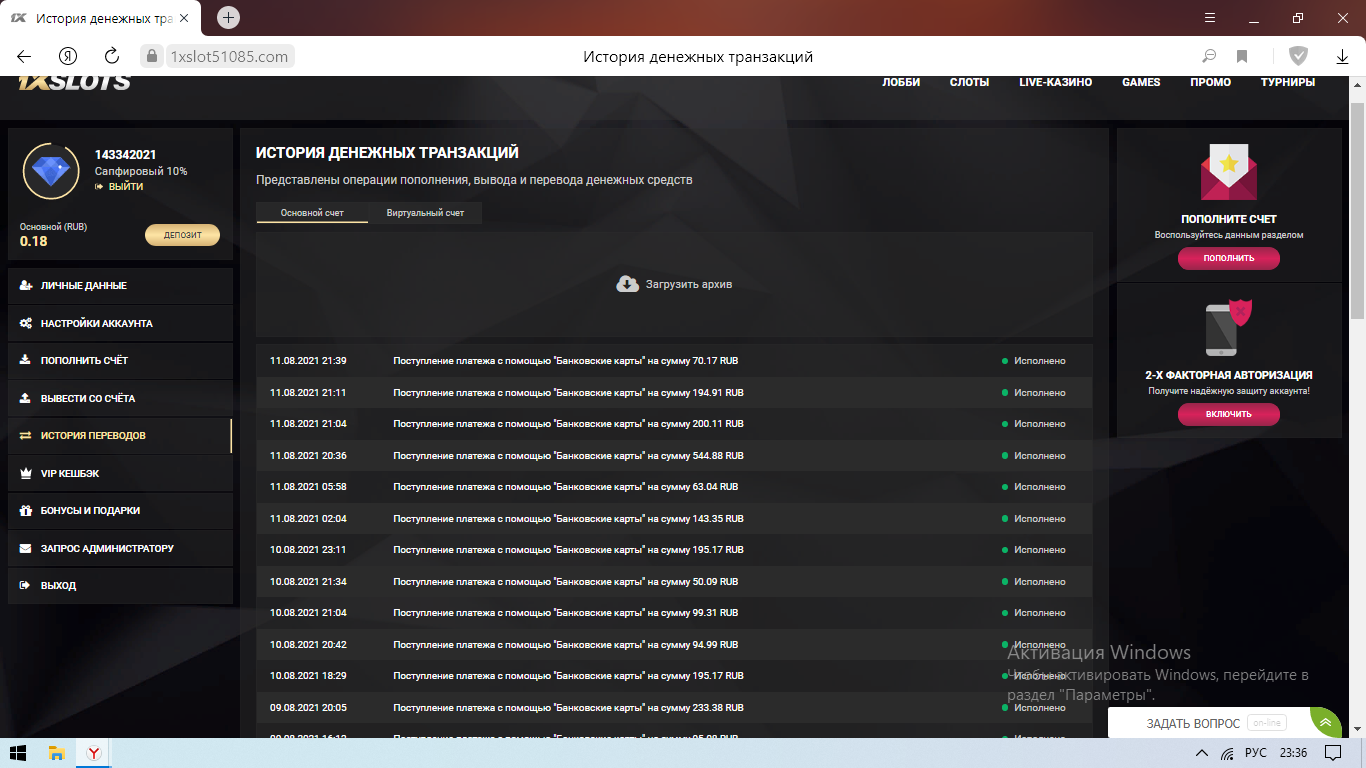
Task: Click the VIP cashback crown icon
Action: (25, 473)
